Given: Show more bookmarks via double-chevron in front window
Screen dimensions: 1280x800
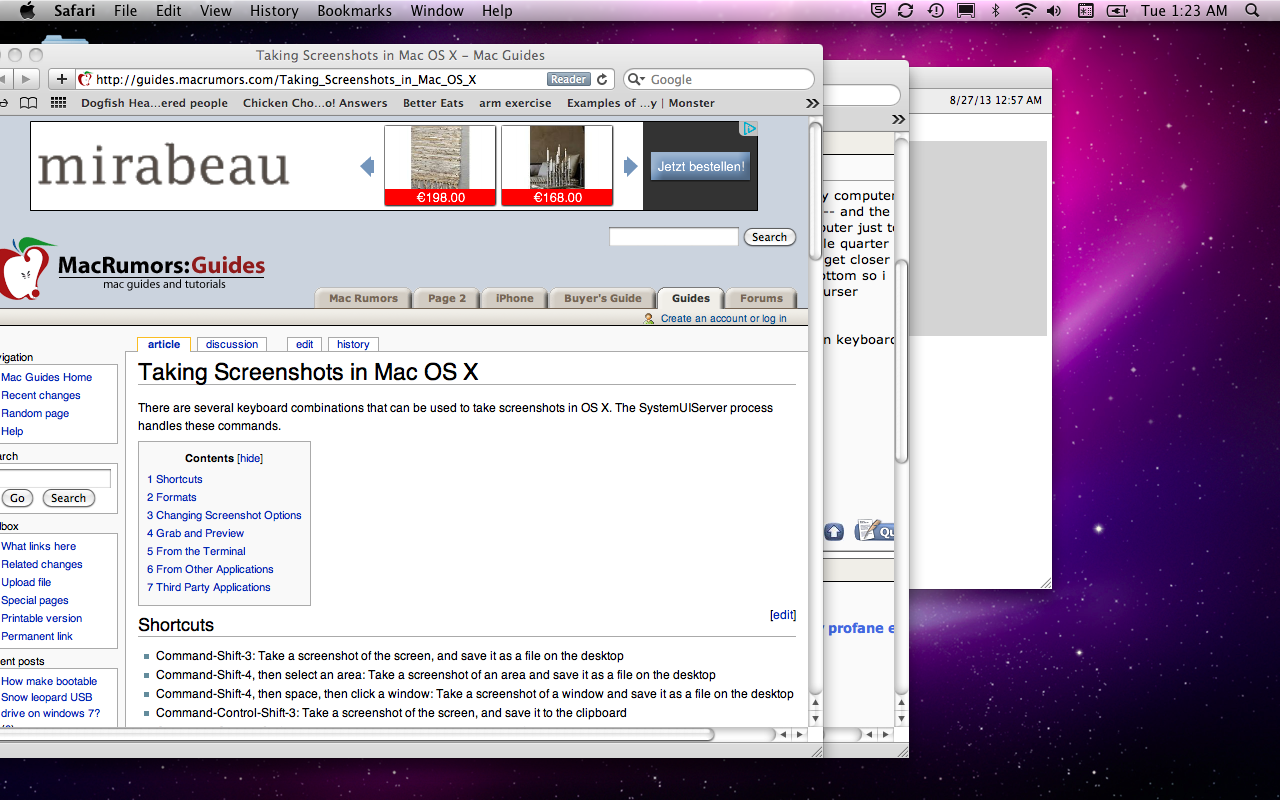Looking at the screenshot, I should tap(812, 103).
